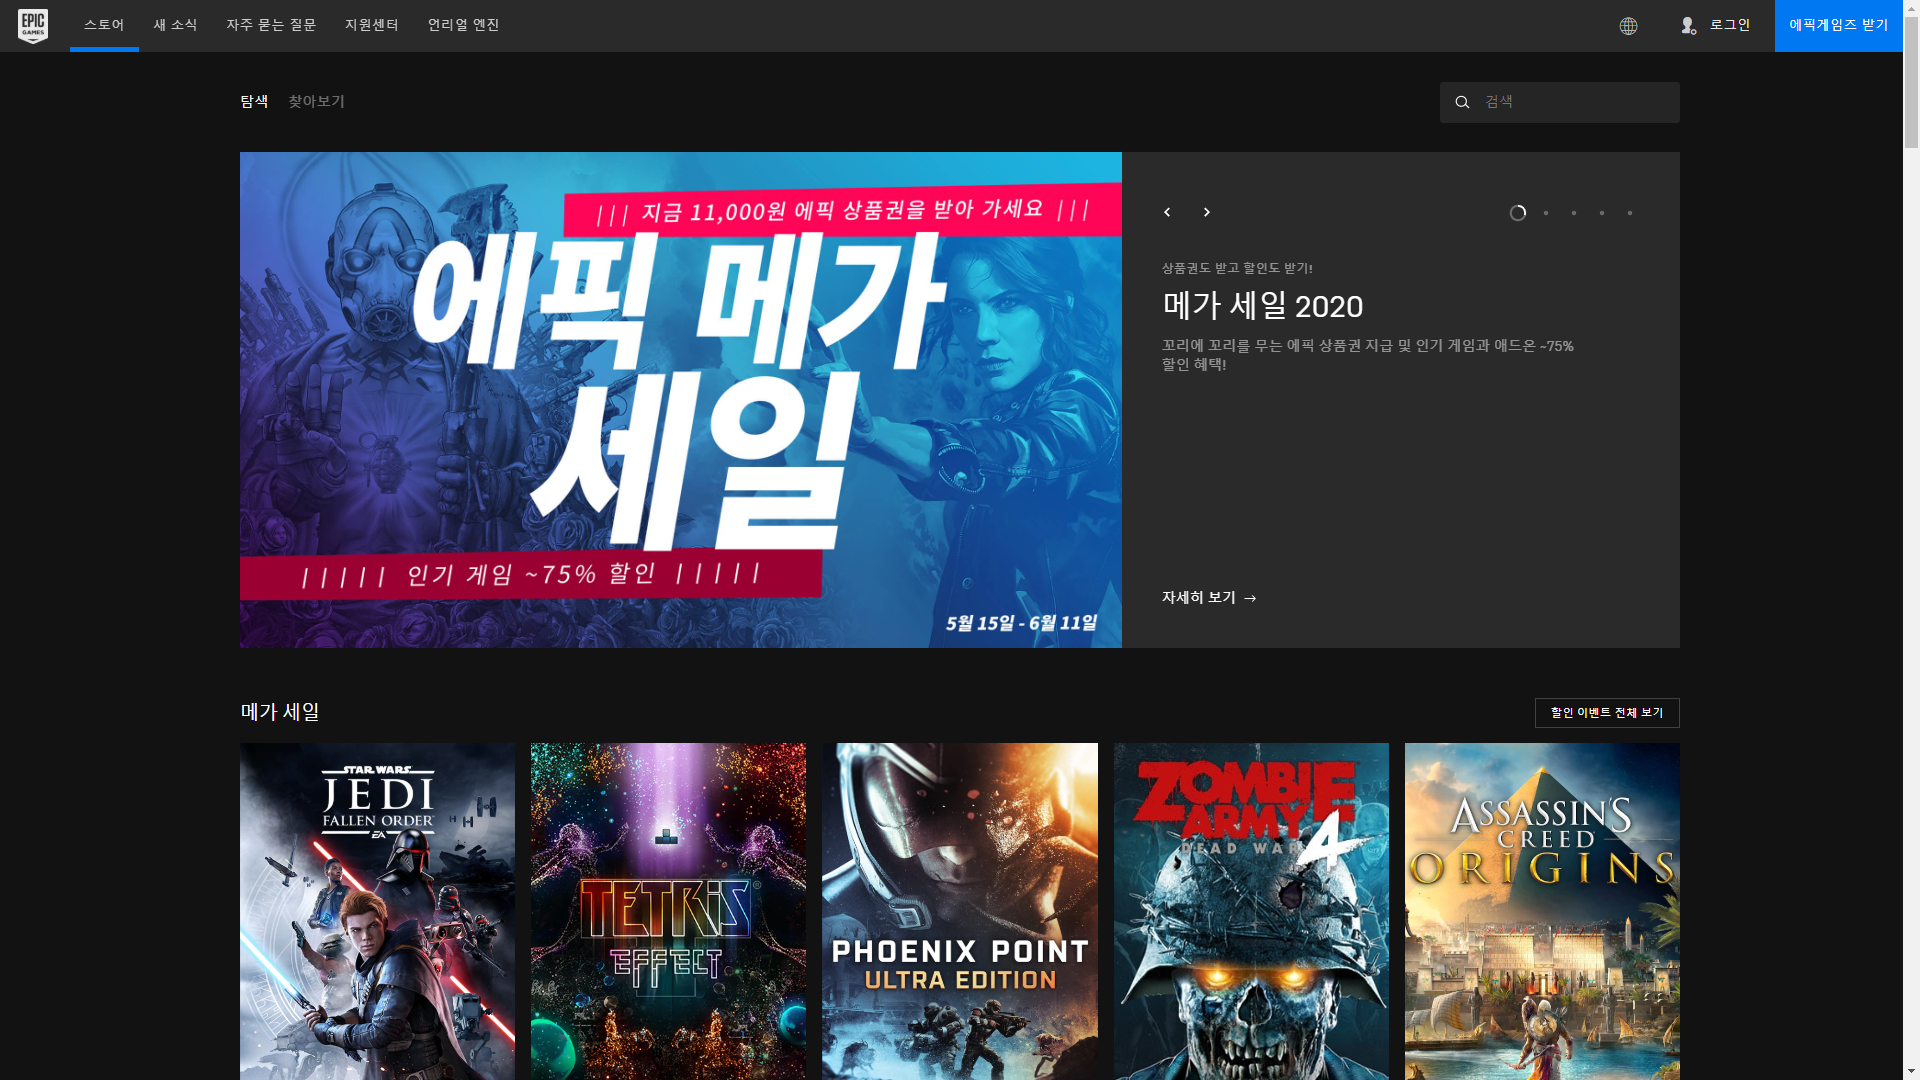Click the 메가 세일 2020 headline
1920x1080 pixels.
pos(1262,306)
